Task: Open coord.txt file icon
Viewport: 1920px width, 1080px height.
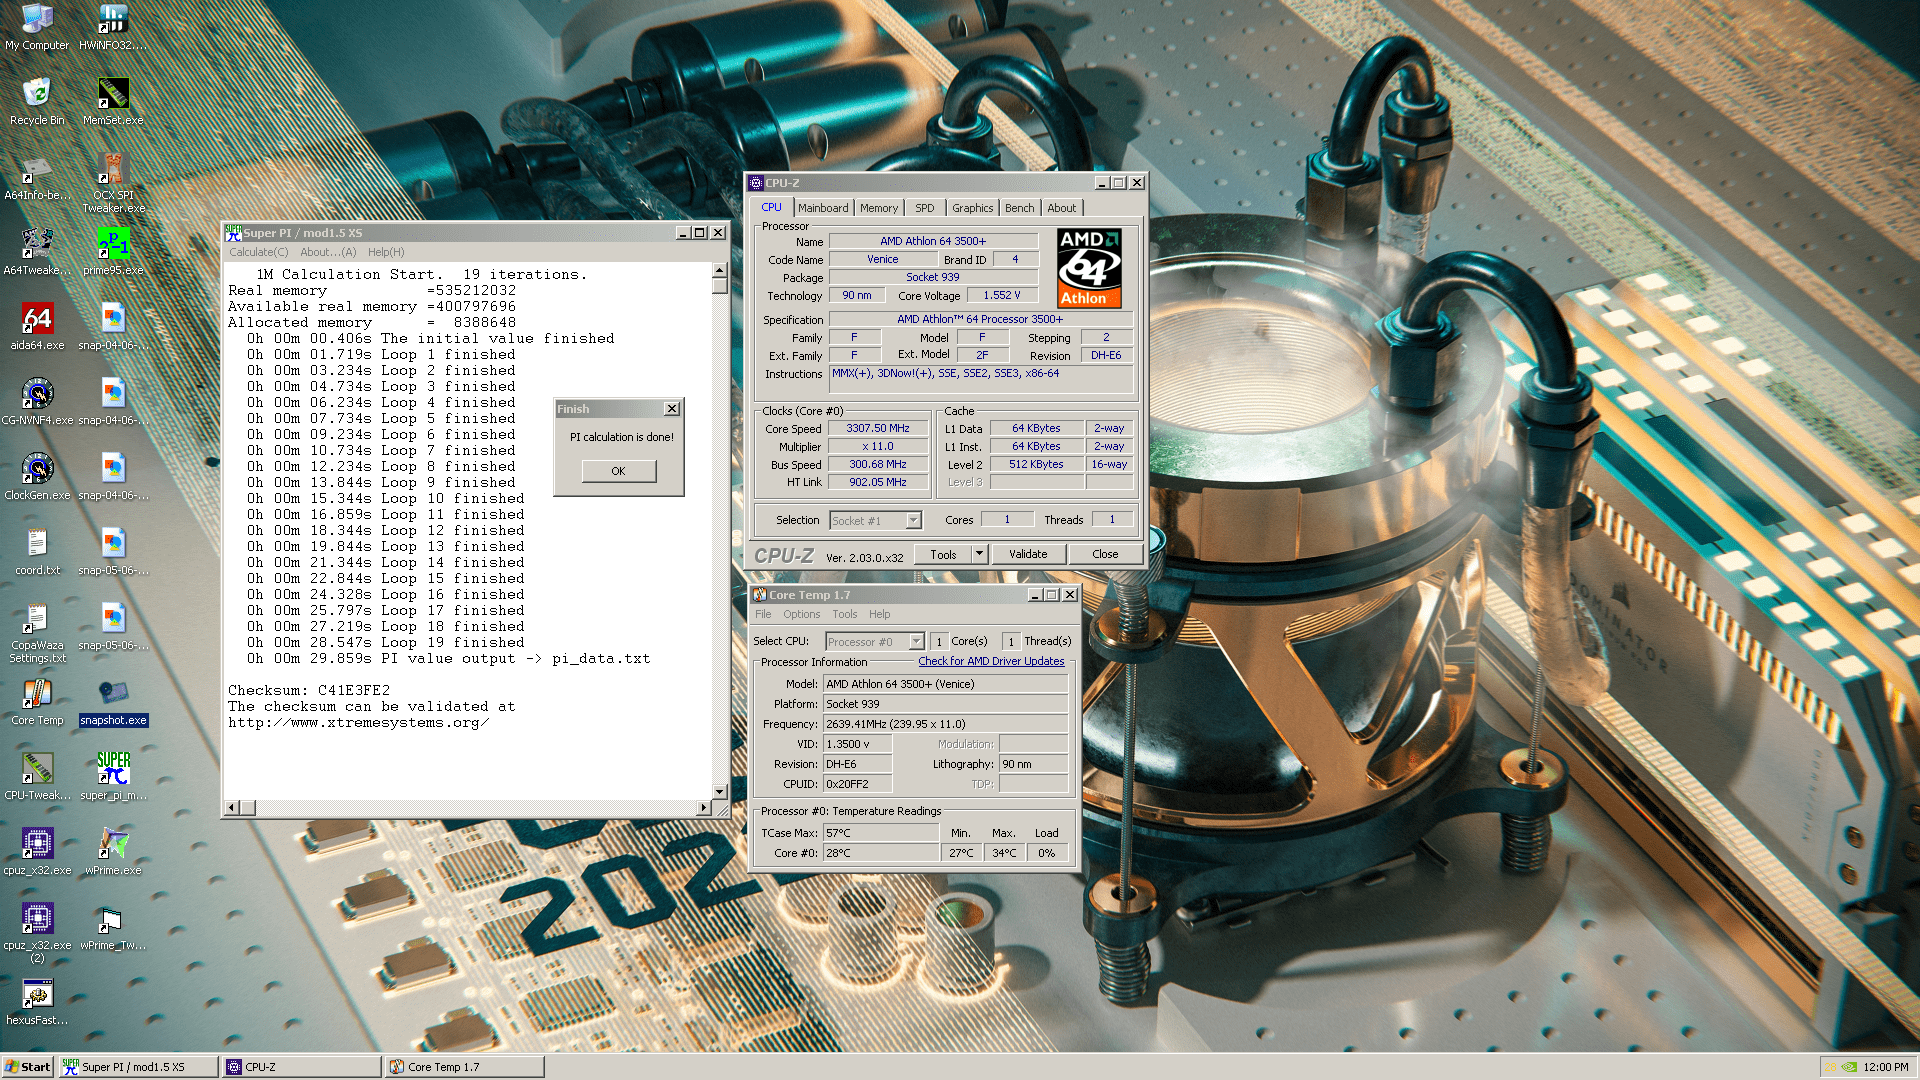Action: (37, 552)
